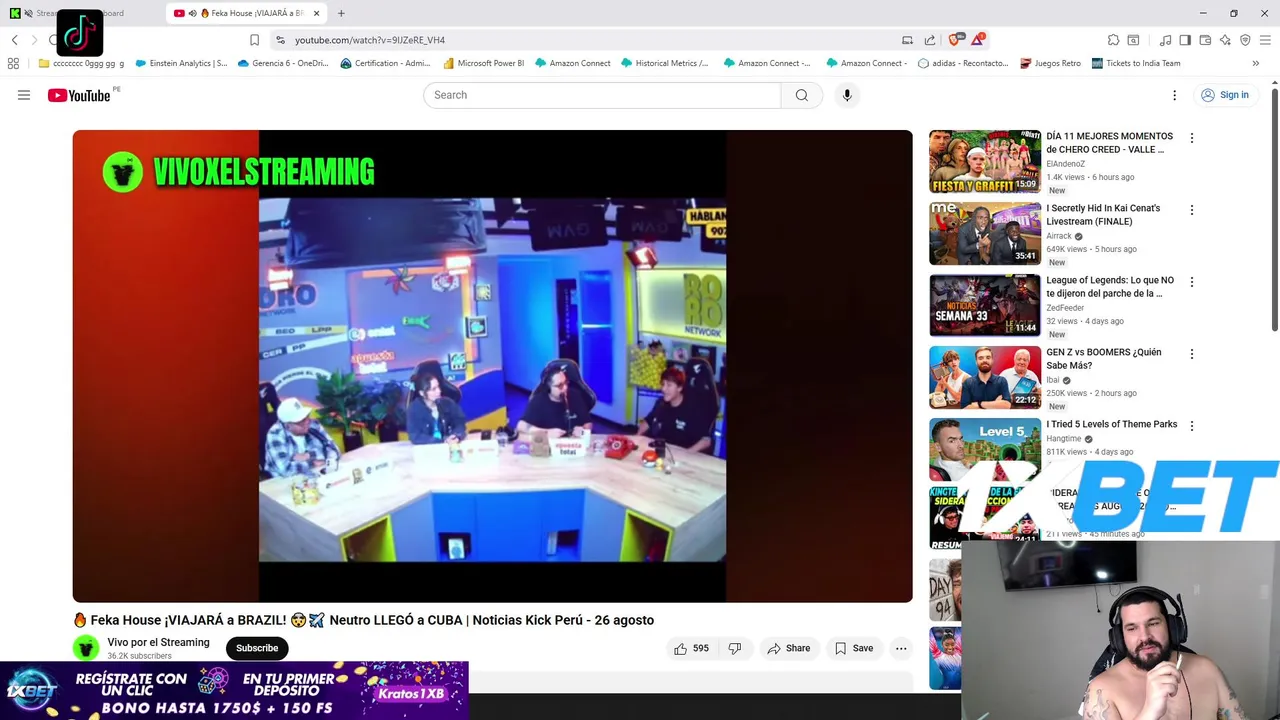The height and width of the screenshot is (720, 1280).
Task: Click the Sign in button
Action: [1225, 95]
